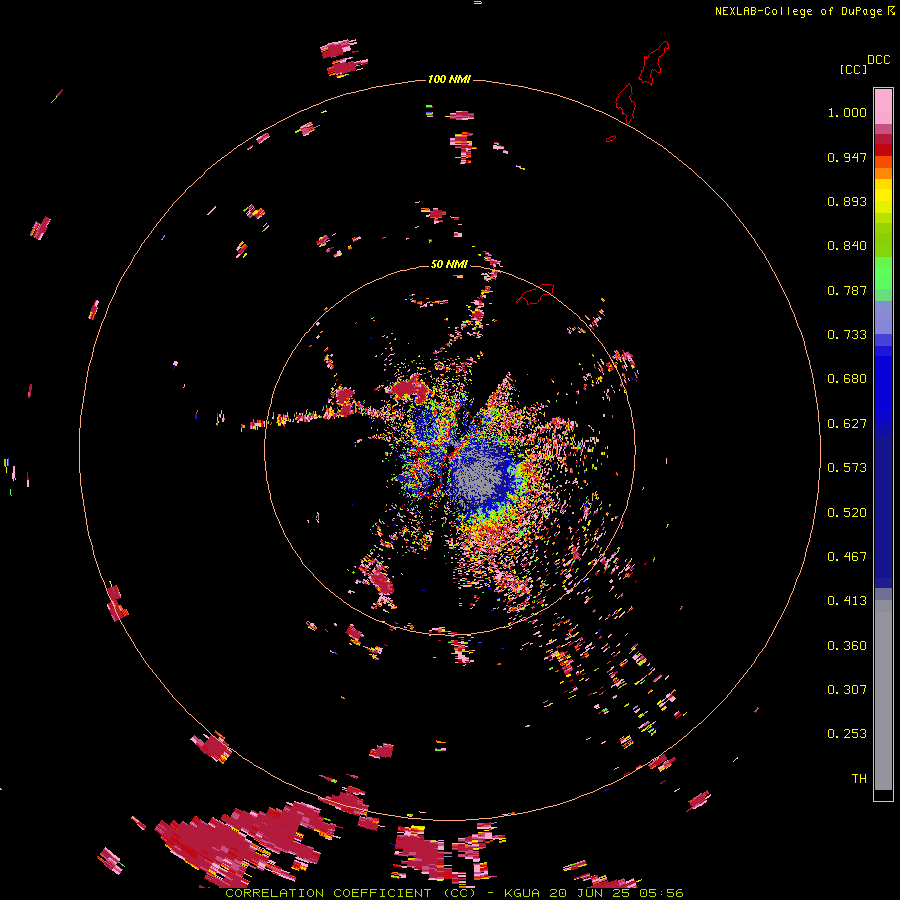Click the 1.000 value on color scale
The image size is (900, 900).
[x=847, y=112]
